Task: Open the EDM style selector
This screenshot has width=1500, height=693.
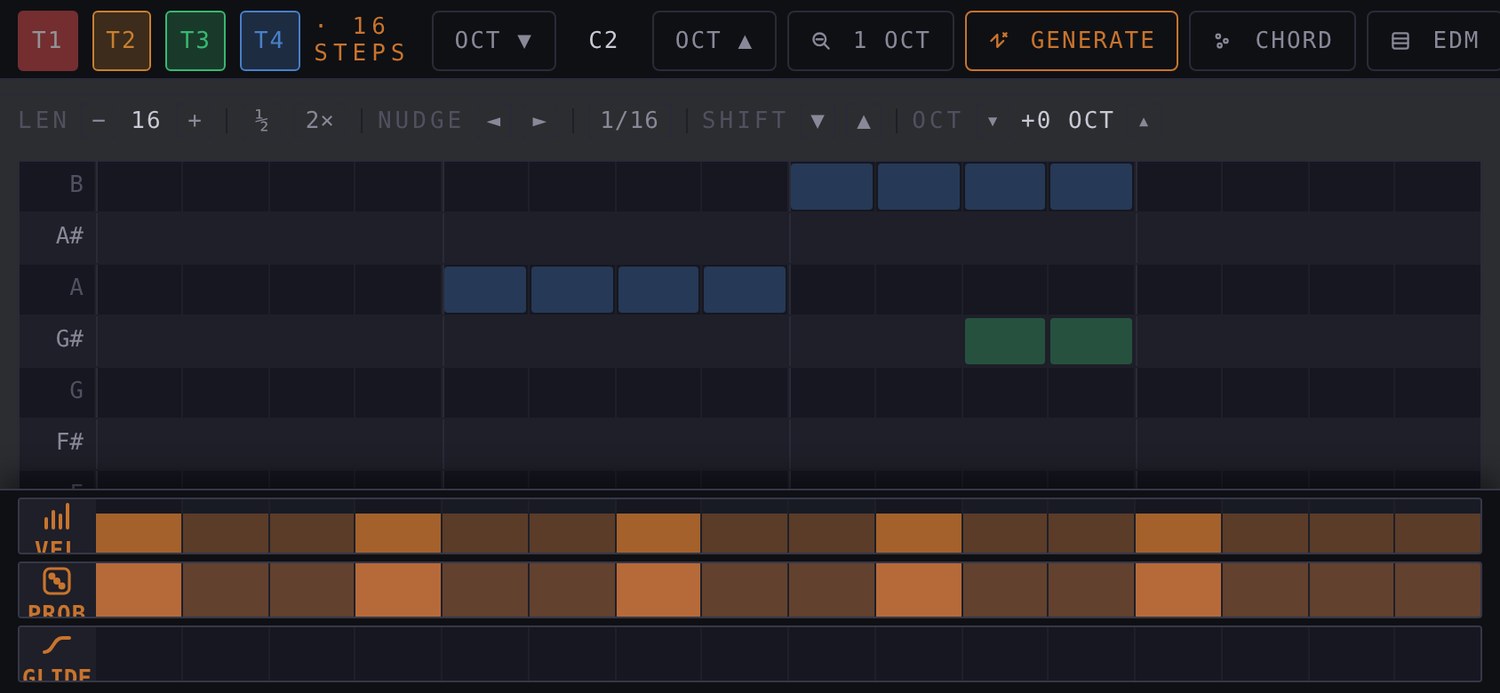Action: click(1435, 41)
